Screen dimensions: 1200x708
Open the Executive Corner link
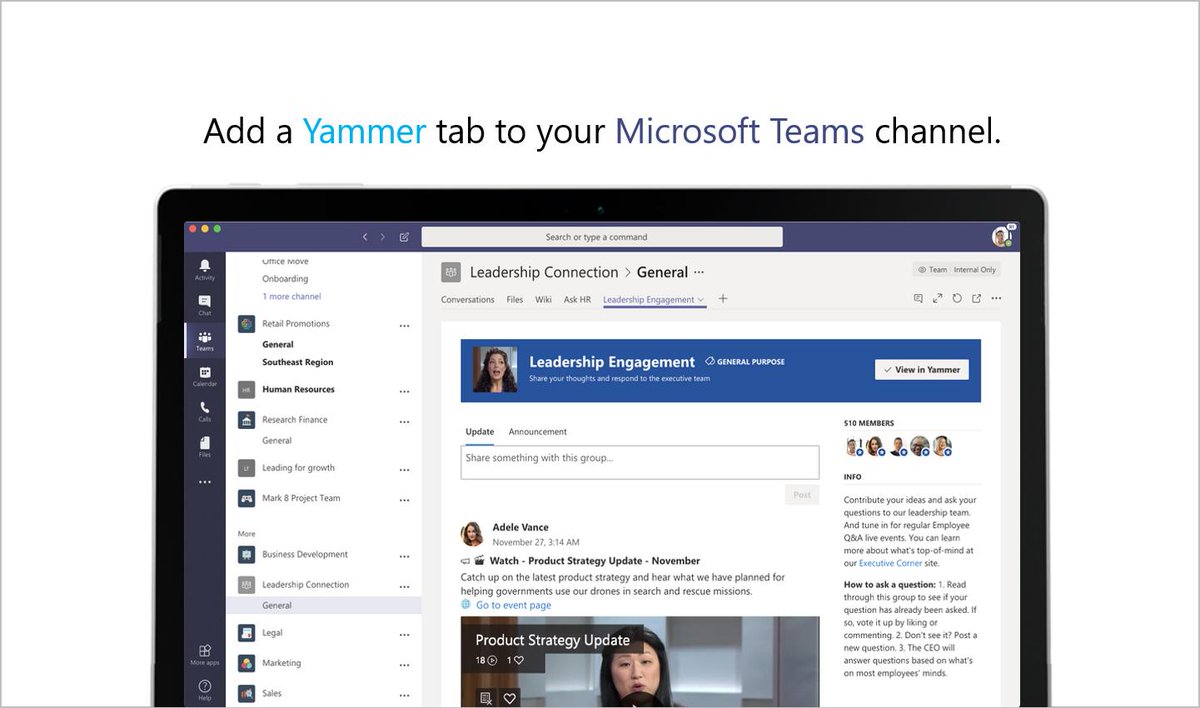tap(891, 563)
